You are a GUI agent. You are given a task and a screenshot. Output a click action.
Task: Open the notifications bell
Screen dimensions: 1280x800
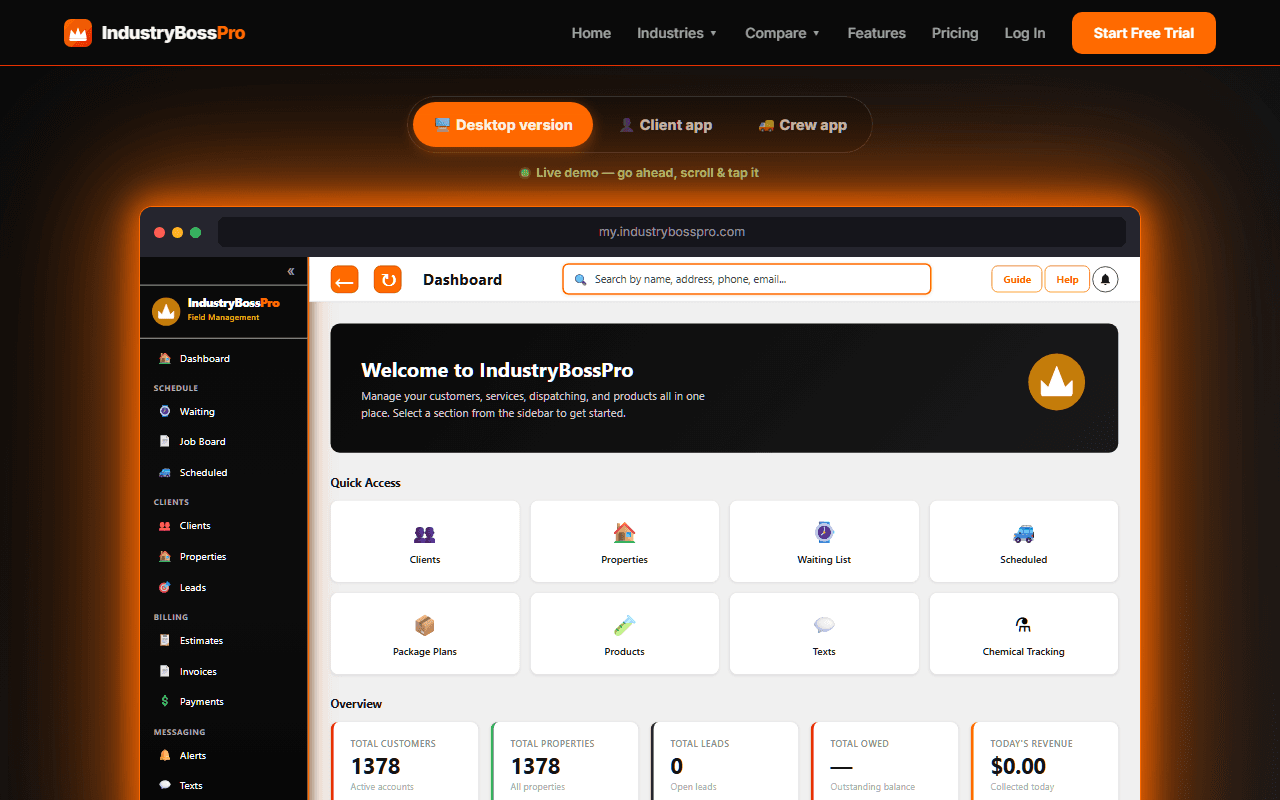(x=1105, y=280)
